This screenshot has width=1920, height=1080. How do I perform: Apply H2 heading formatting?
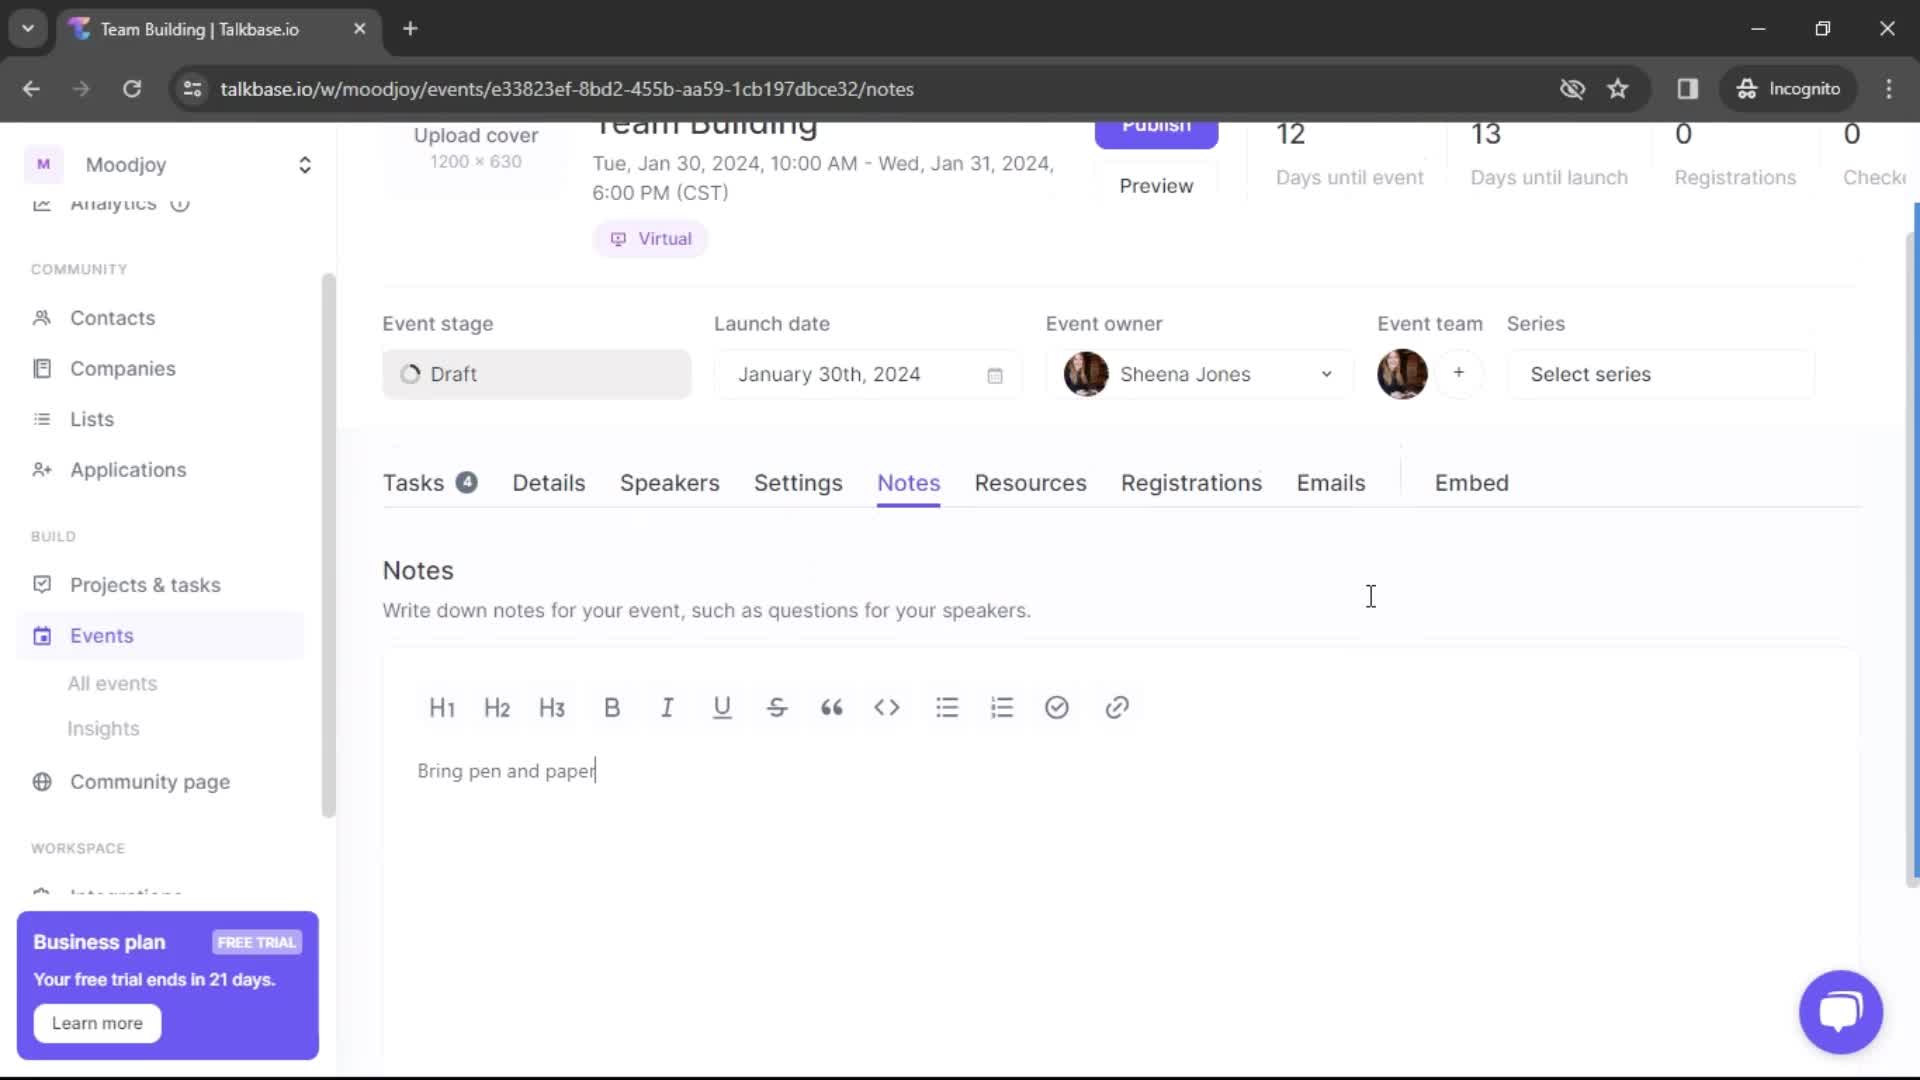point(497,707)
